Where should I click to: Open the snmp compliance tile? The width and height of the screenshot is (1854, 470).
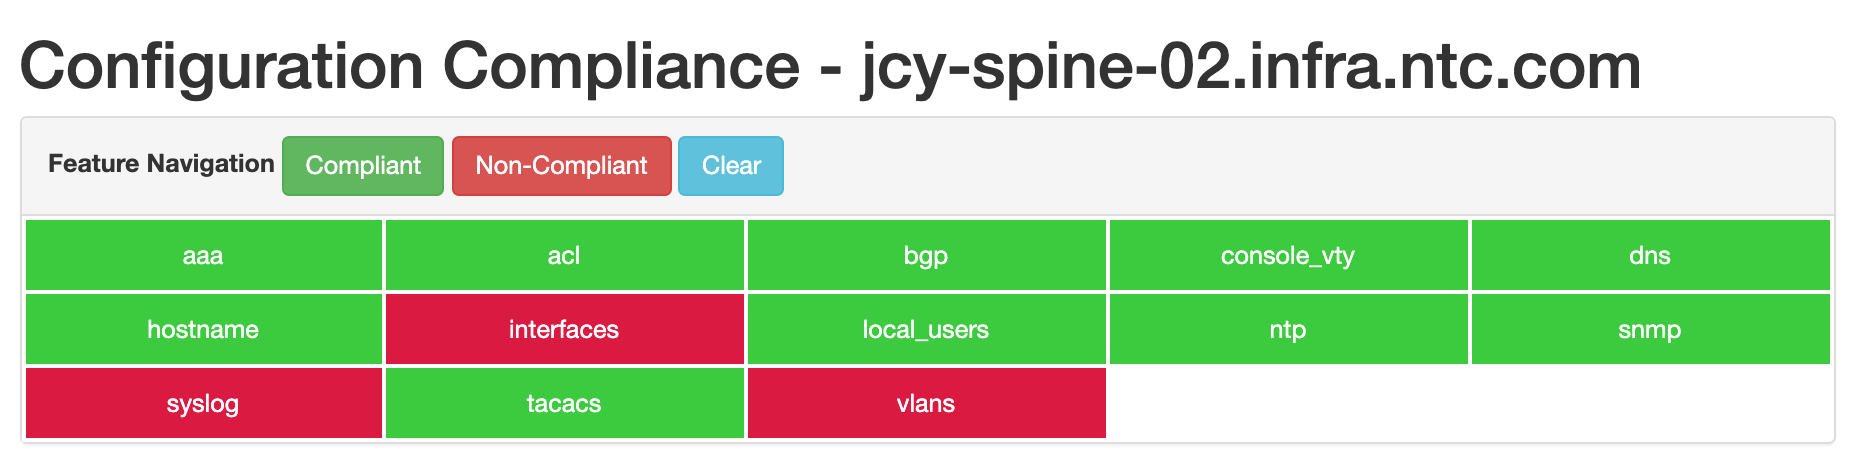(1651, 329)
